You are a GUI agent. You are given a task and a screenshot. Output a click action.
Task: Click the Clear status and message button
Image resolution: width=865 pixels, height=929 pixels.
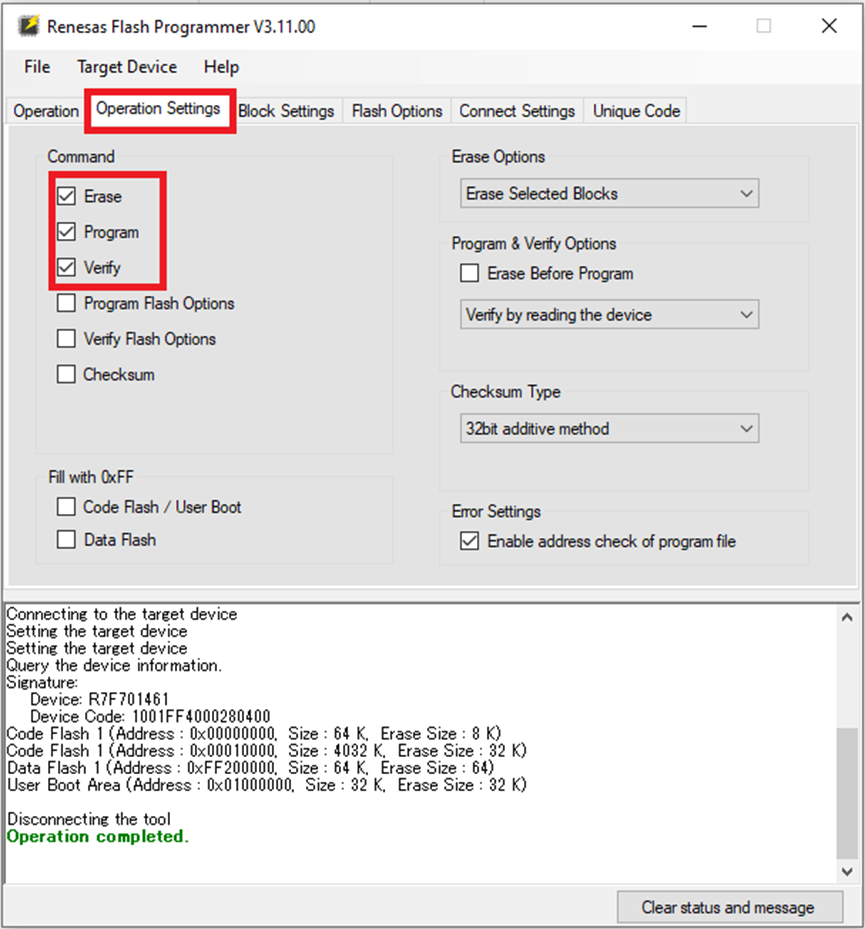click(x=729, y=907)
